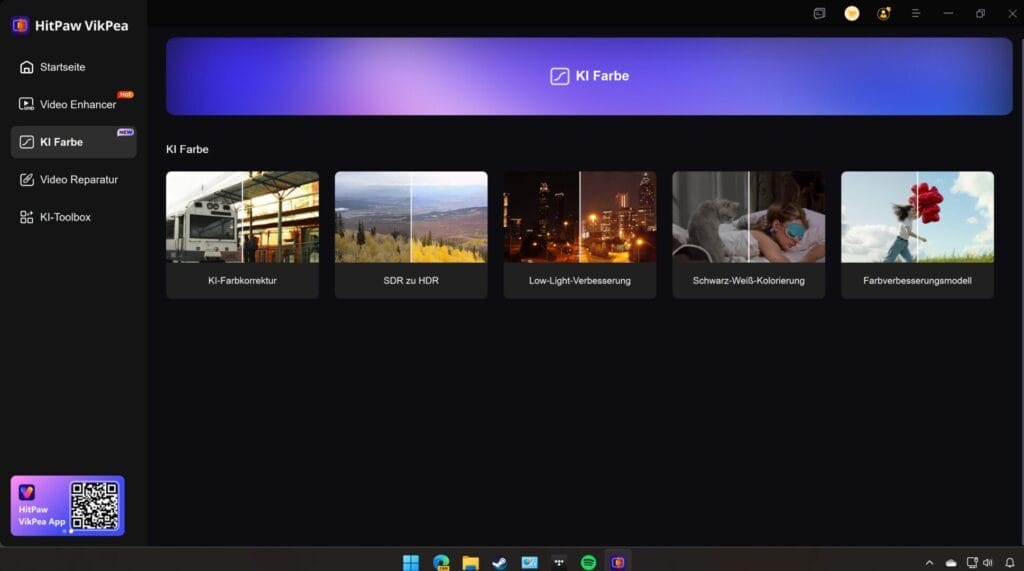Select KI Farbe in the sidebar
Image resolution: width=1024 pixels, height=571 pixels.
point(62,142)
